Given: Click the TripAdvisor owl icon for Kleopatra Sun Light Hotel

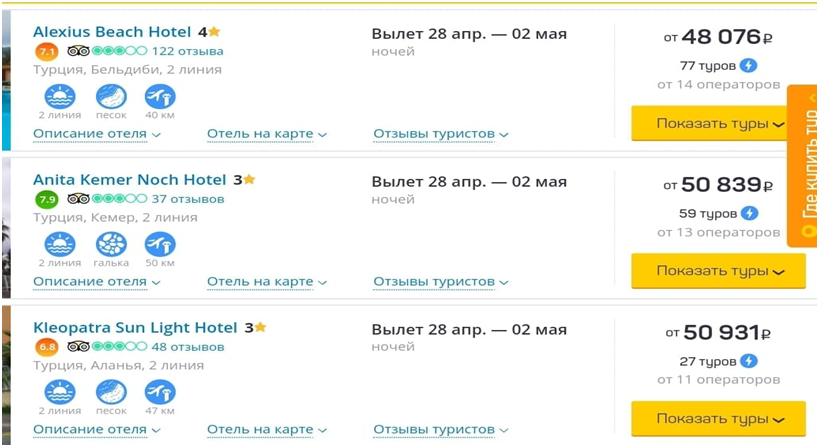Looking at the screenshot, I should point(78,347).
